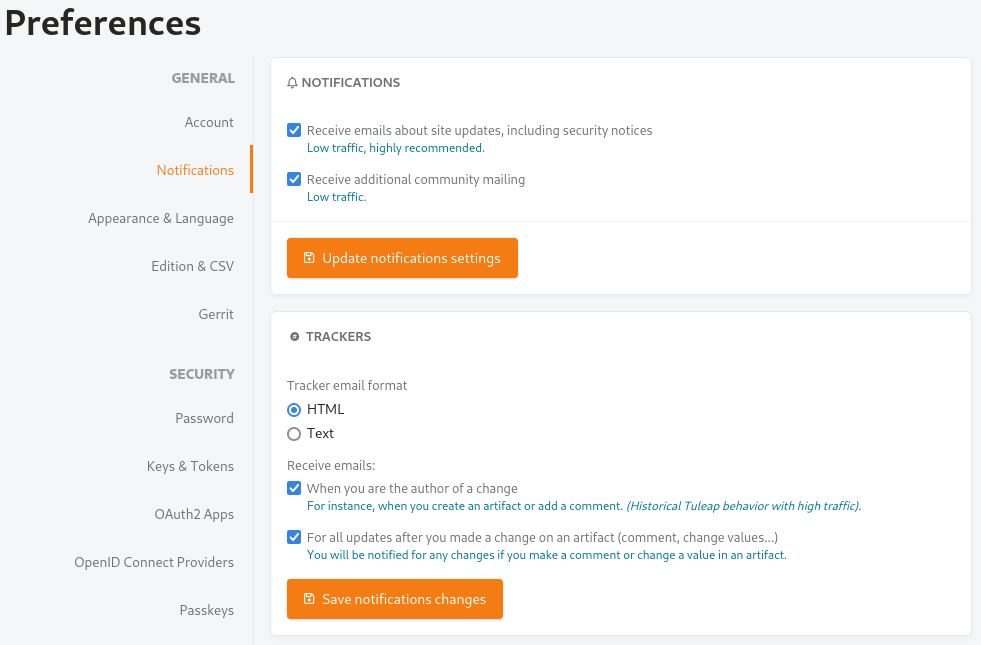This screenshot has height=645, width=981.
Task: Select the Text tracker email format
Action: (294, 433)
